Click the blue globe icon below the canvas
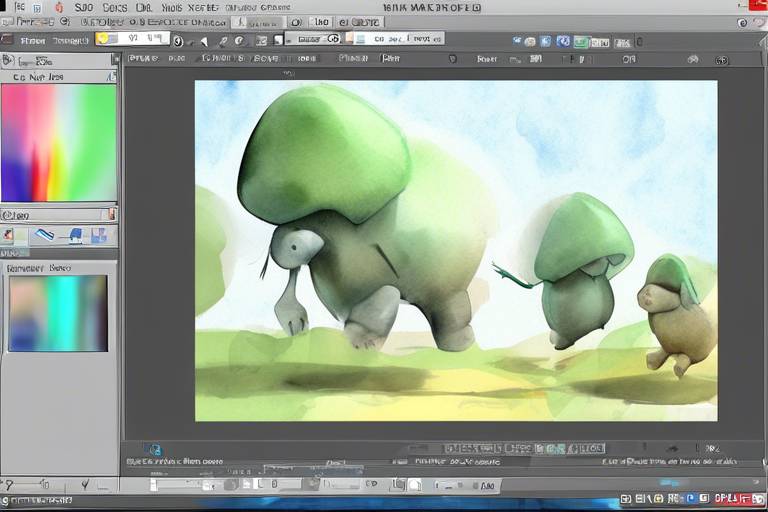768x512 pixels. coord(154,450)
